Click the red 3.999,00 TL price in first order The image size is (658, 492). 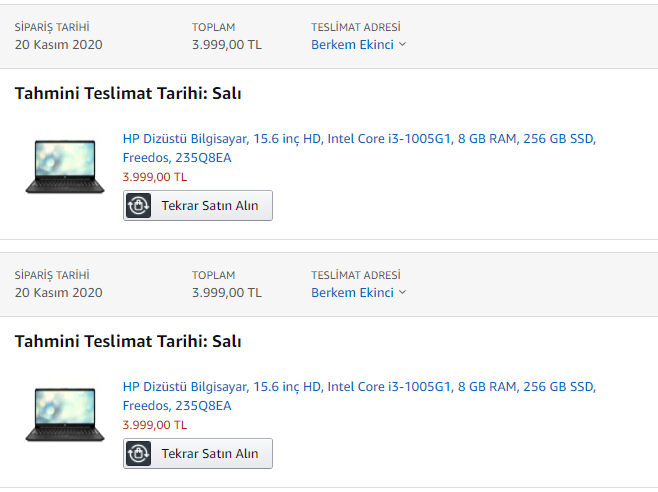coord(155,177)
